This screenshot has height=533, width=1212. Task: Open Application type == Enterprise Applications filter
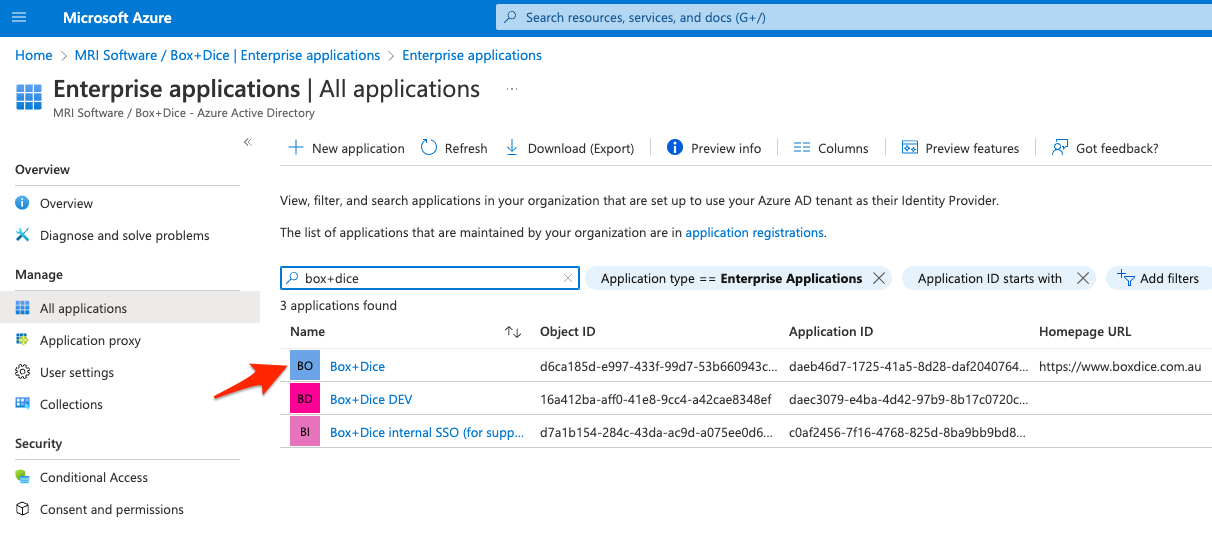731,278
